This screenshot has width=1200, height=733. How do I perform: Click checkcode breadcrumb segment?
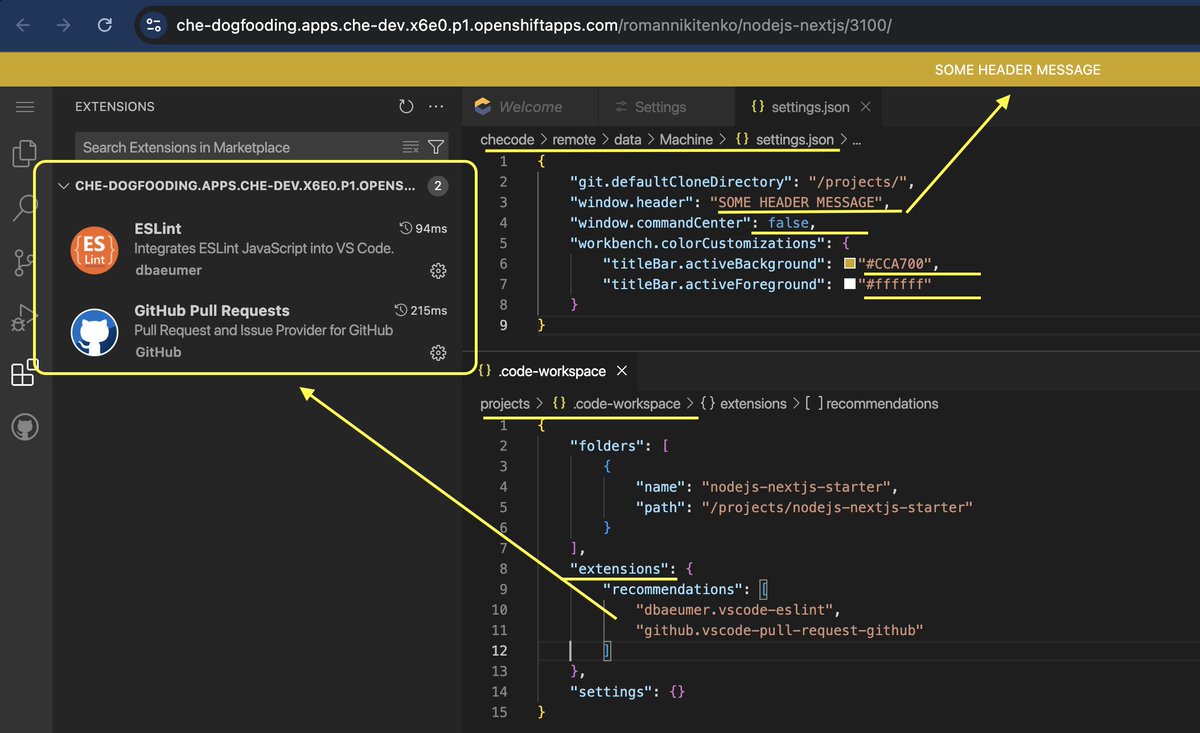[508, 140]
